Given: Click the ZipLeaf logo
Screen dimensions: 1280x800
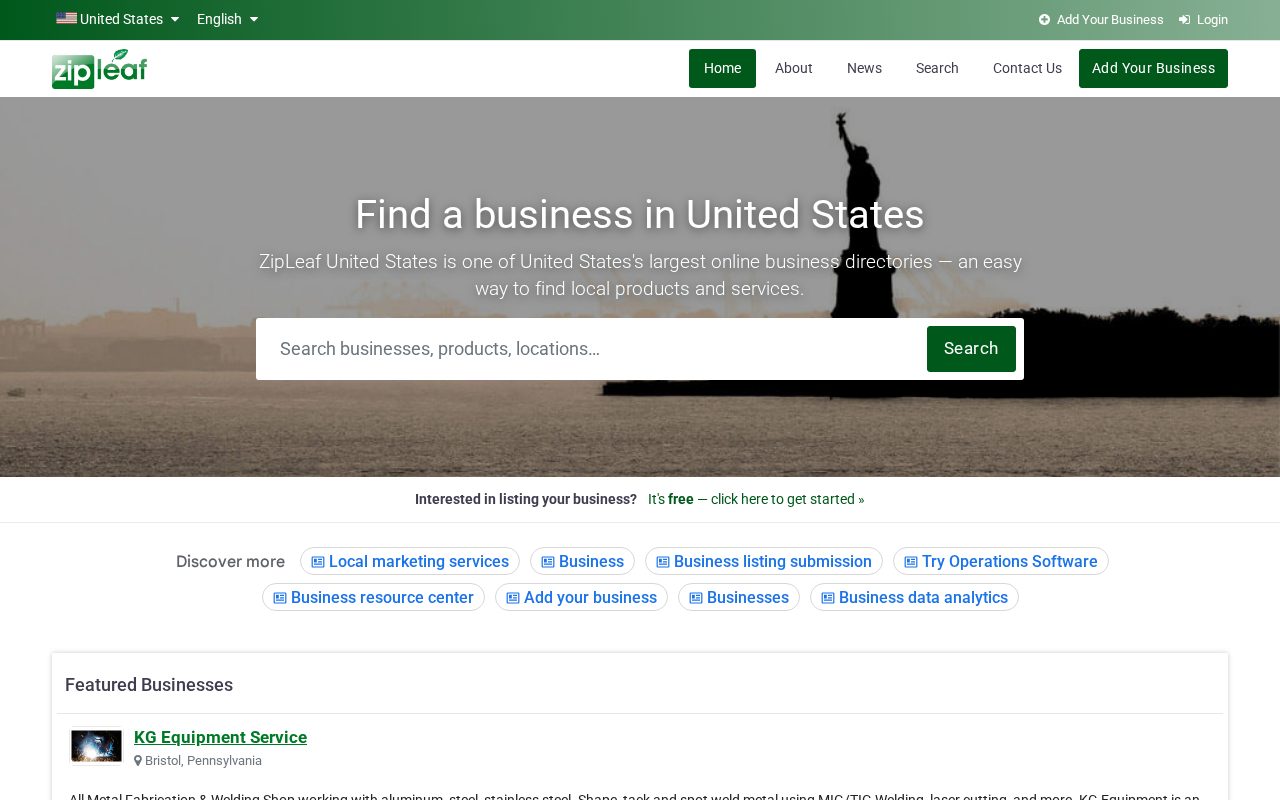Looking at the screenshot, I should [99, 69].
